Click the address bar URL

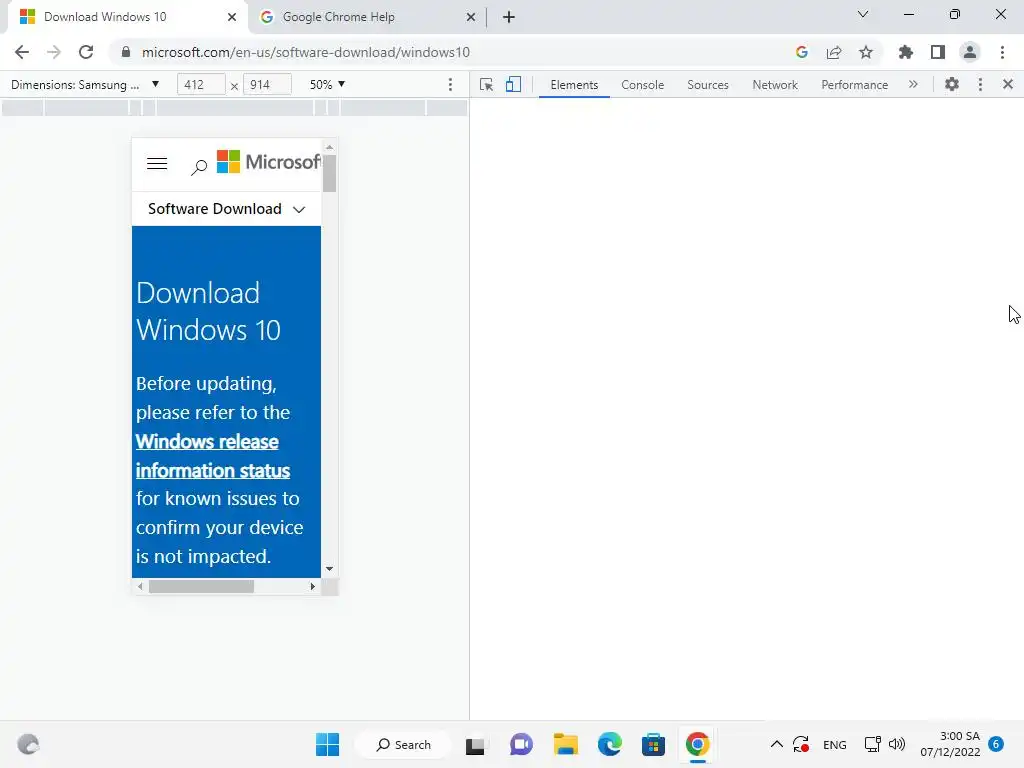[306, 52]
